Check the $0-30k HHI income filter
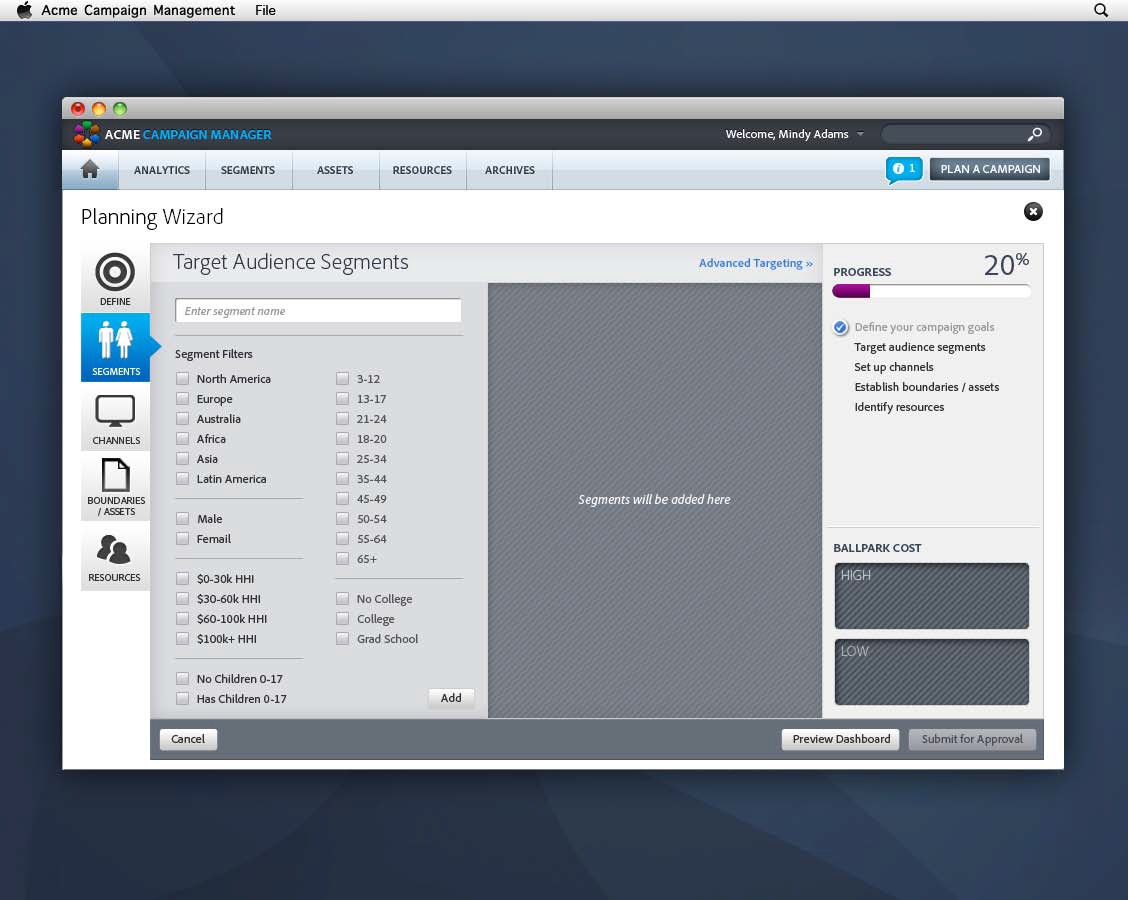The width and height of the screenshot is (1128, 900). [x=183, y=578]
